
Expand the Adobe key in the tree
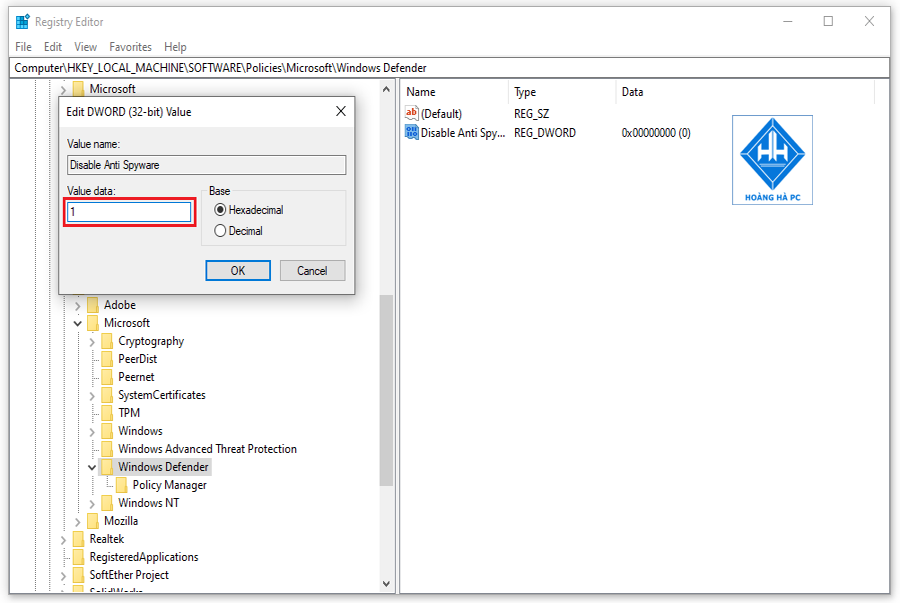point(77,306)
